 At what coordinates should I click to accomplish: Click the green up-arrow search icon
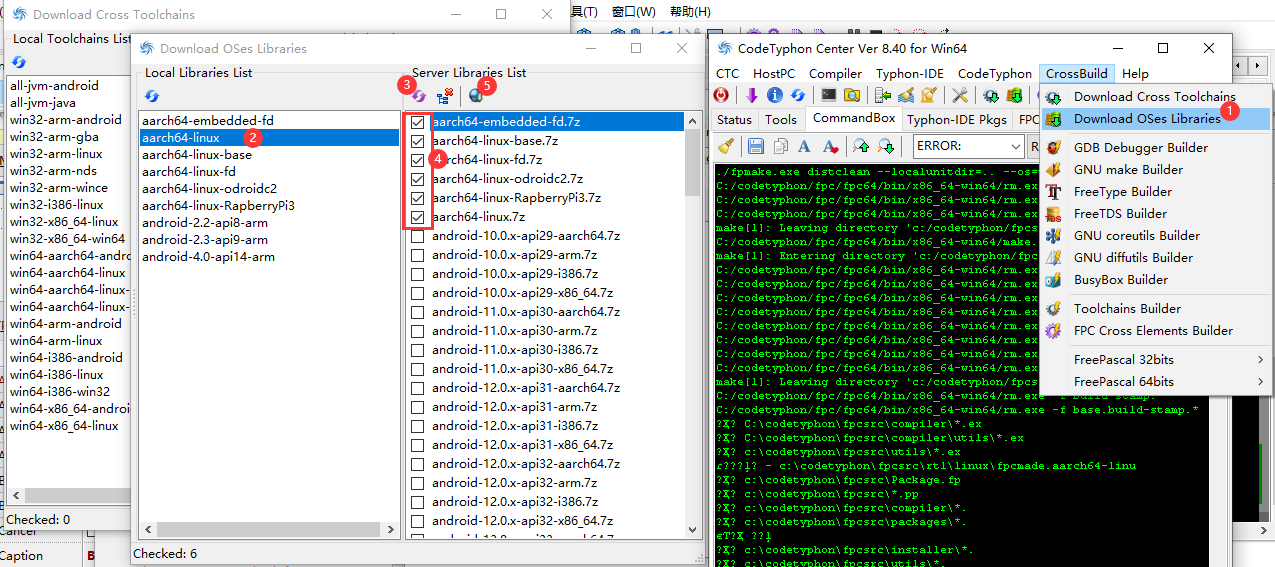point(861,146)
